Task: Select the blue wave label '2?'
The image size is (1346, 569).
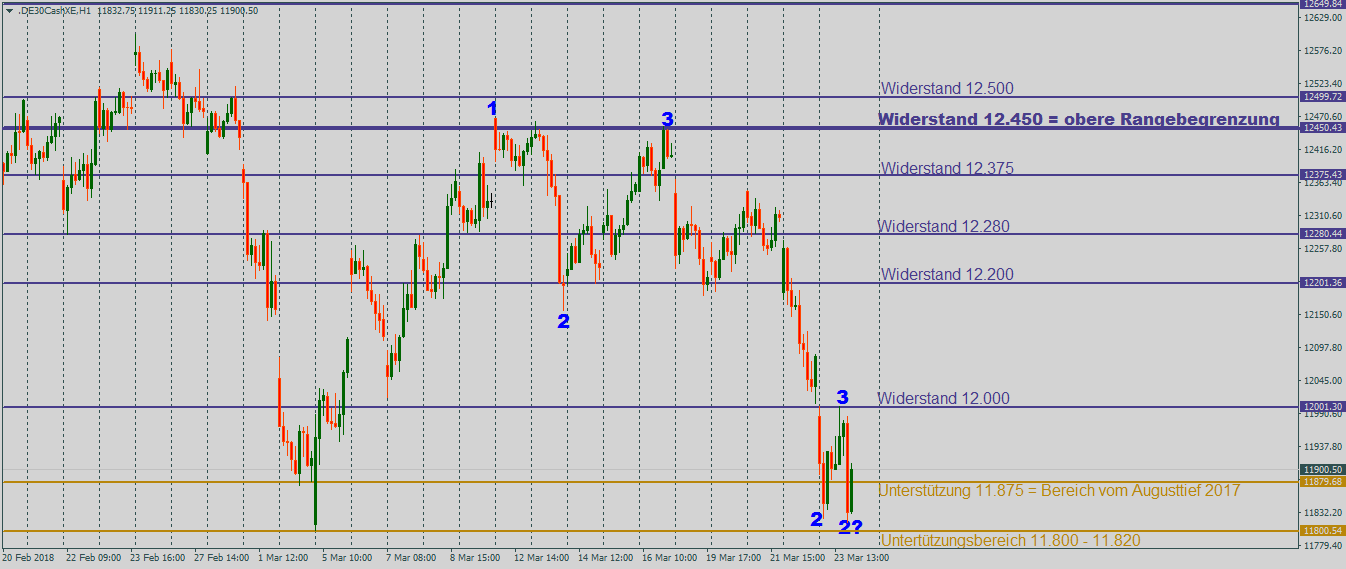Action: [850, 527]
